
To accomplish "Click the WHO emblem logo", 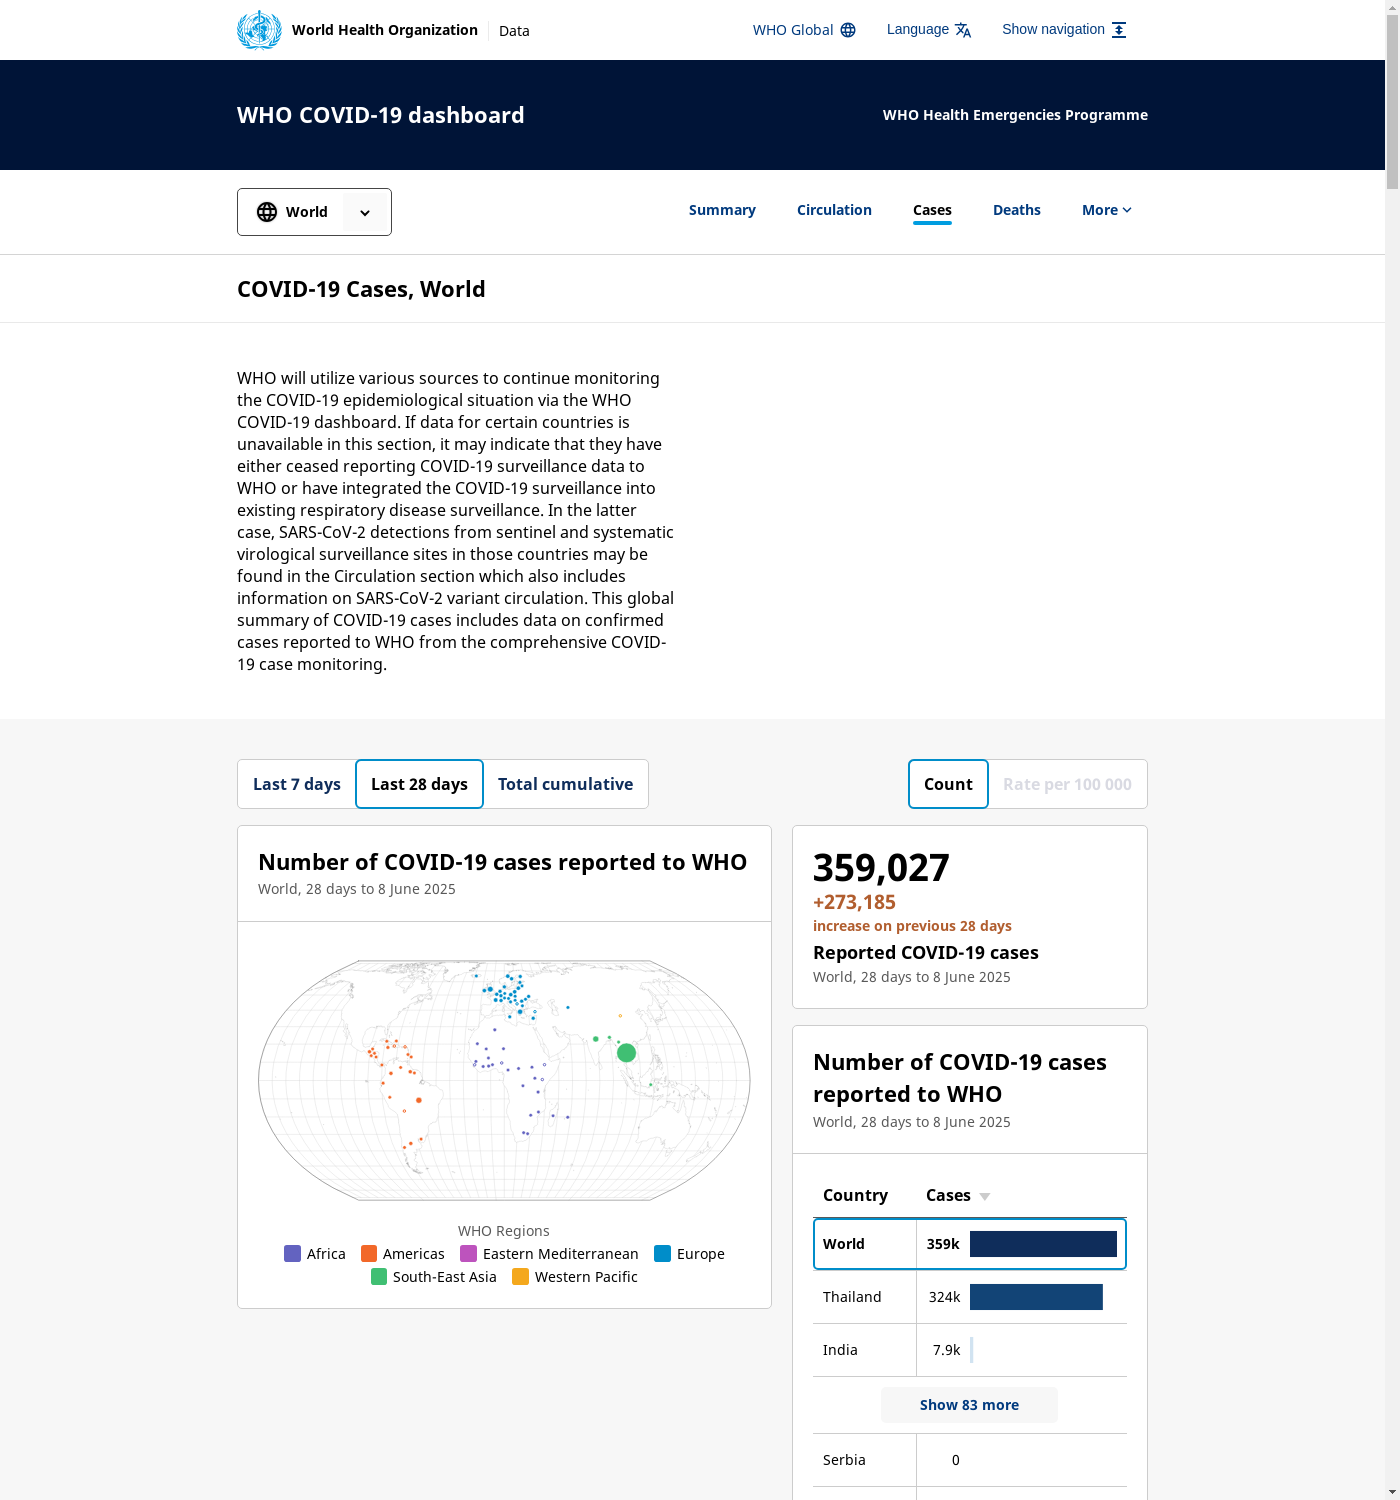I will pyautogui.click(x=259, y=30).
